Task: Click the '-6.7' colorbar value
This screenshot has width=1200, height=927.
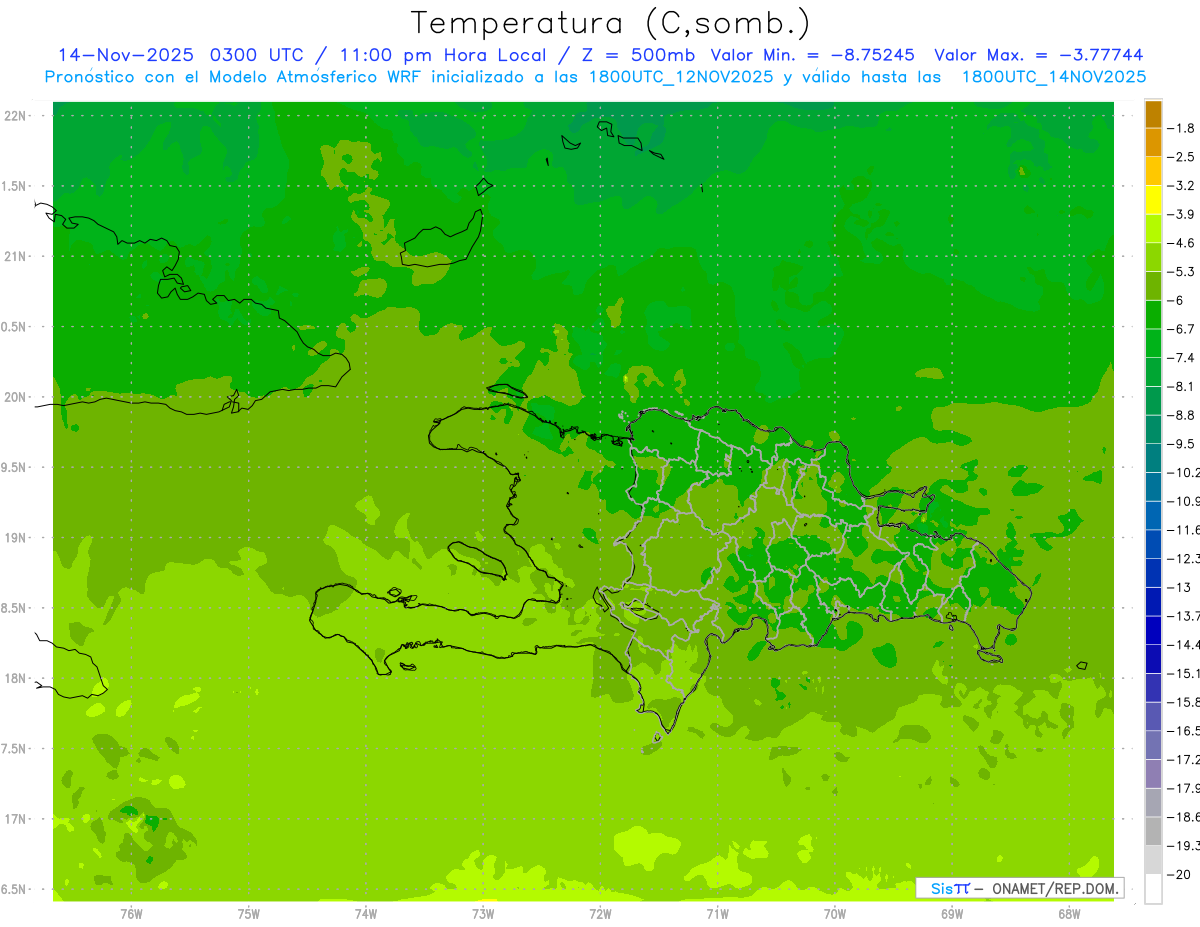Action: tap(1181, 329)
